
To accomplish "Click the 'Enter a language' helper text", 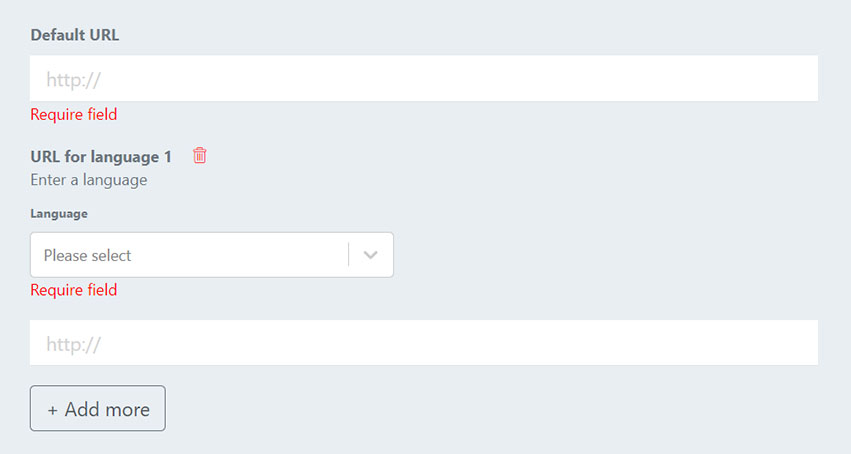I will [88, 180].
